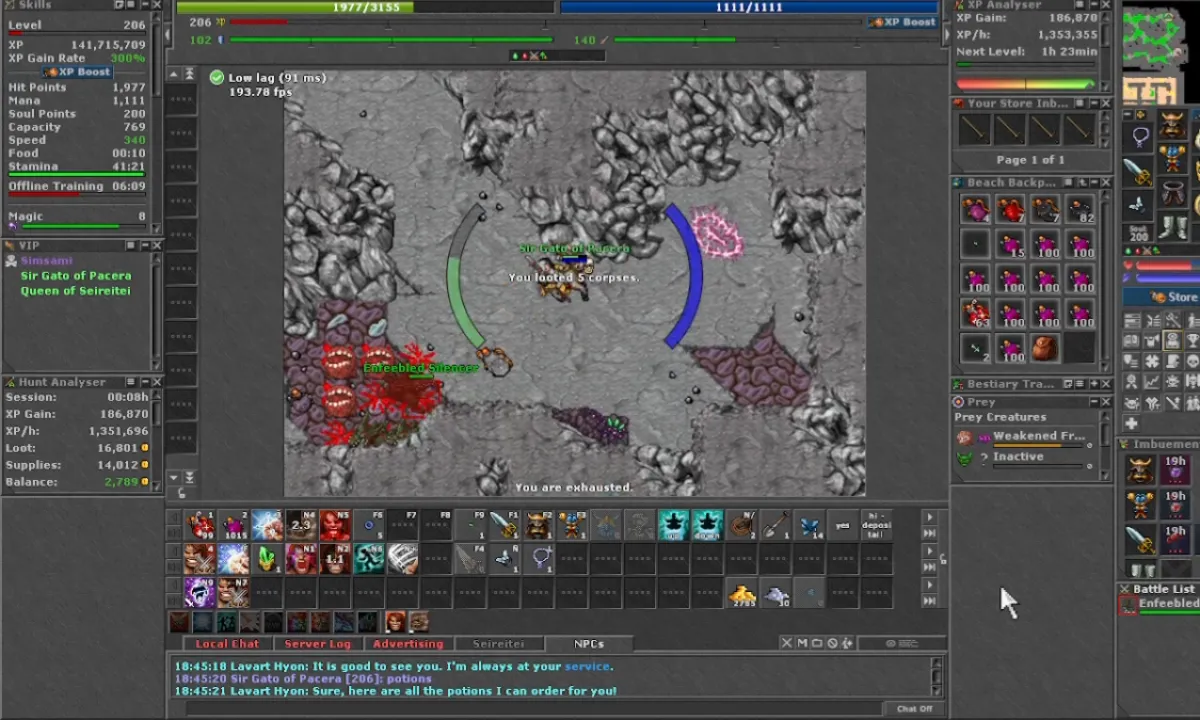Viewport: 1200px width, 720px height.
Task: Select Simsami in the VIP list
Action: [x=46, y=261]
